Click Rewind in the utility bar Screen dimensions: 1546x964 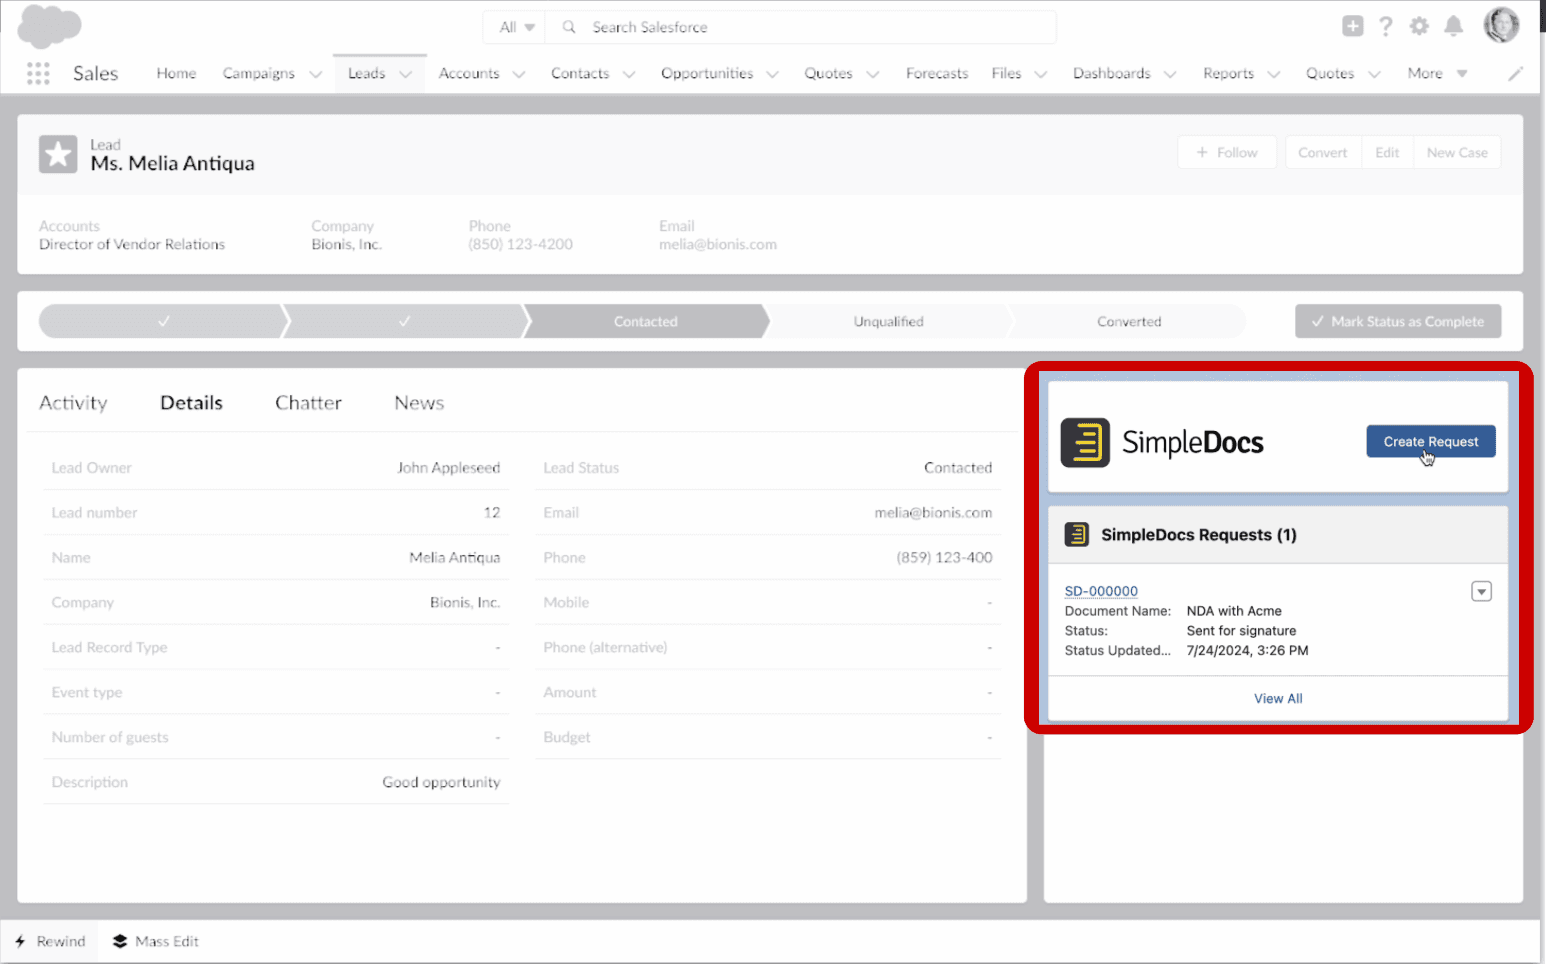coord(50,941)
